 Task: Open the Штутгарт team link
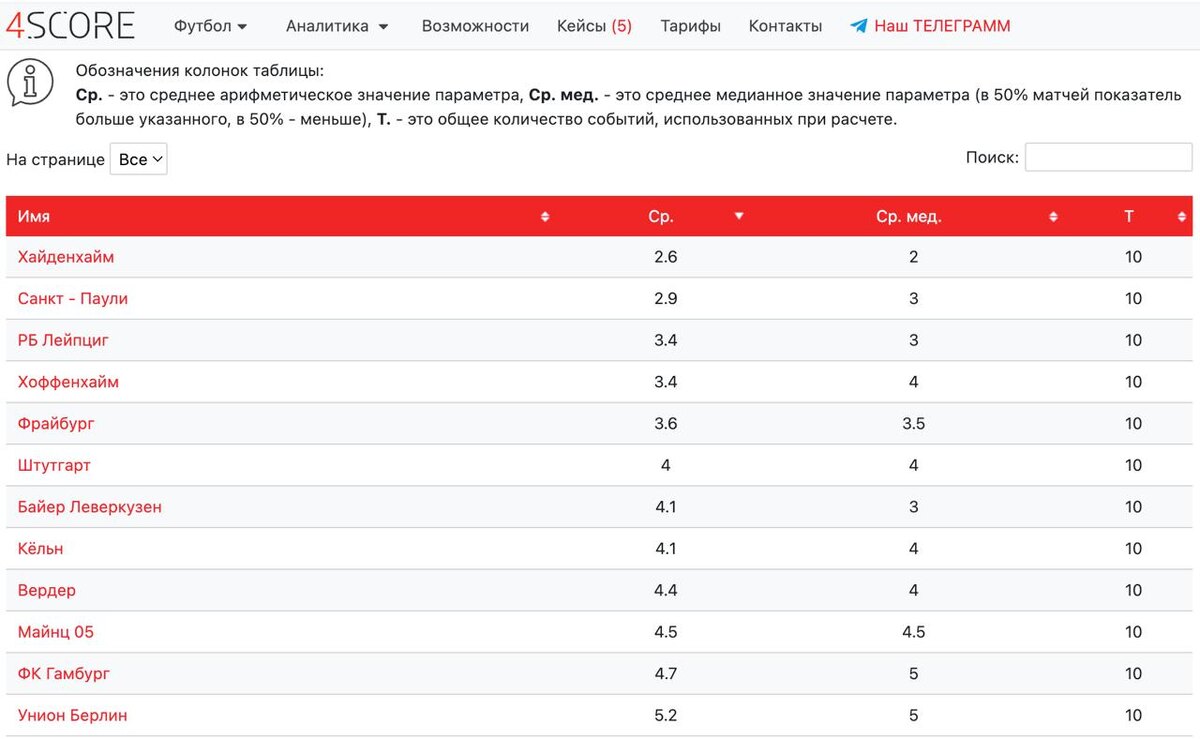pyautogui.click(x=54, y=466)
